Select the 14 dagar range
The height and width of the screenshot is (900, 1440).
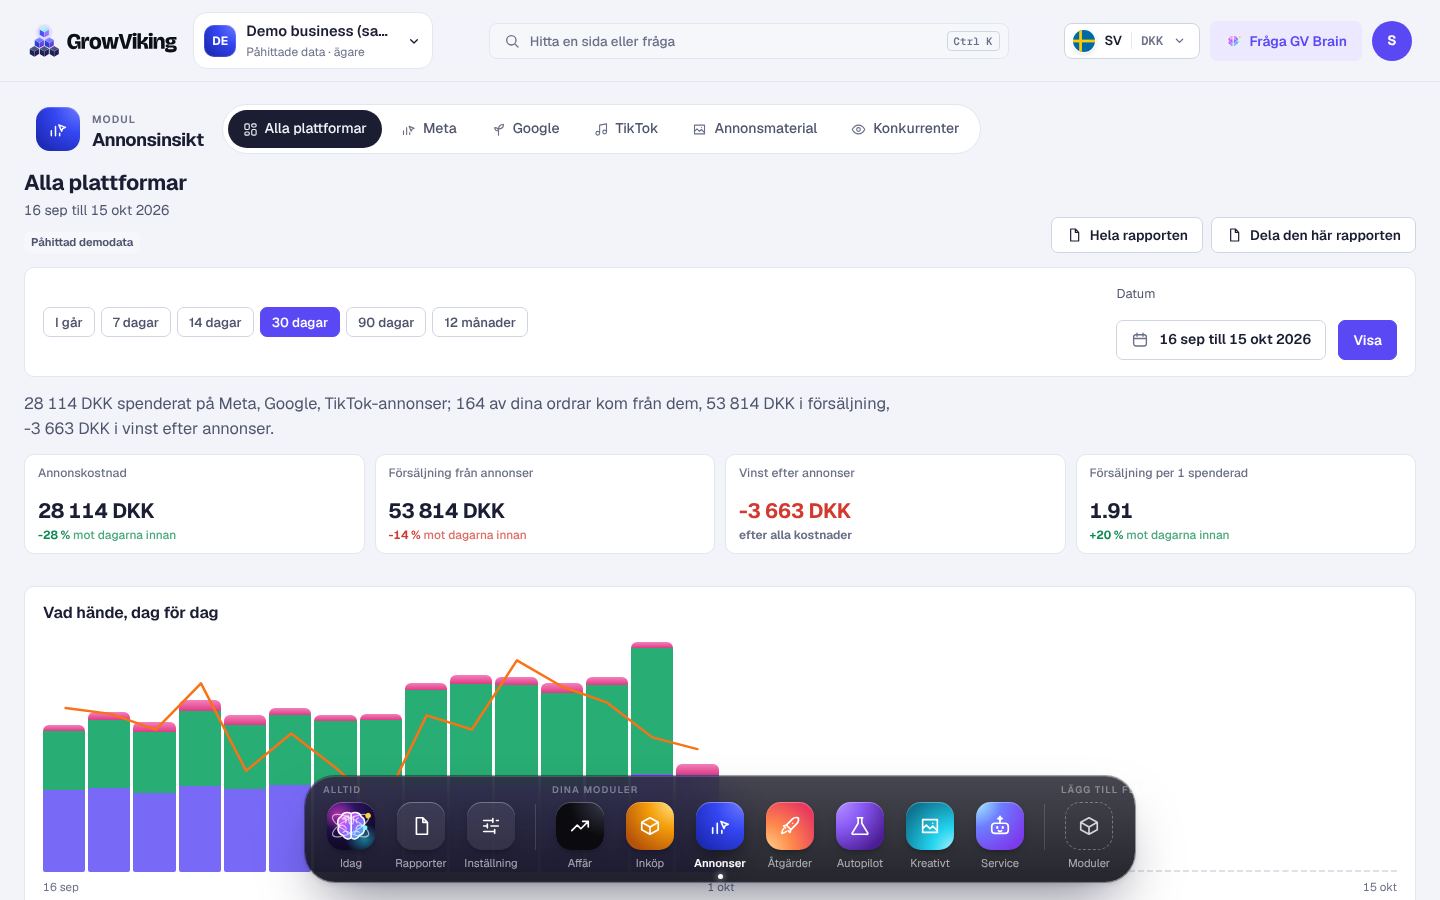215,322
